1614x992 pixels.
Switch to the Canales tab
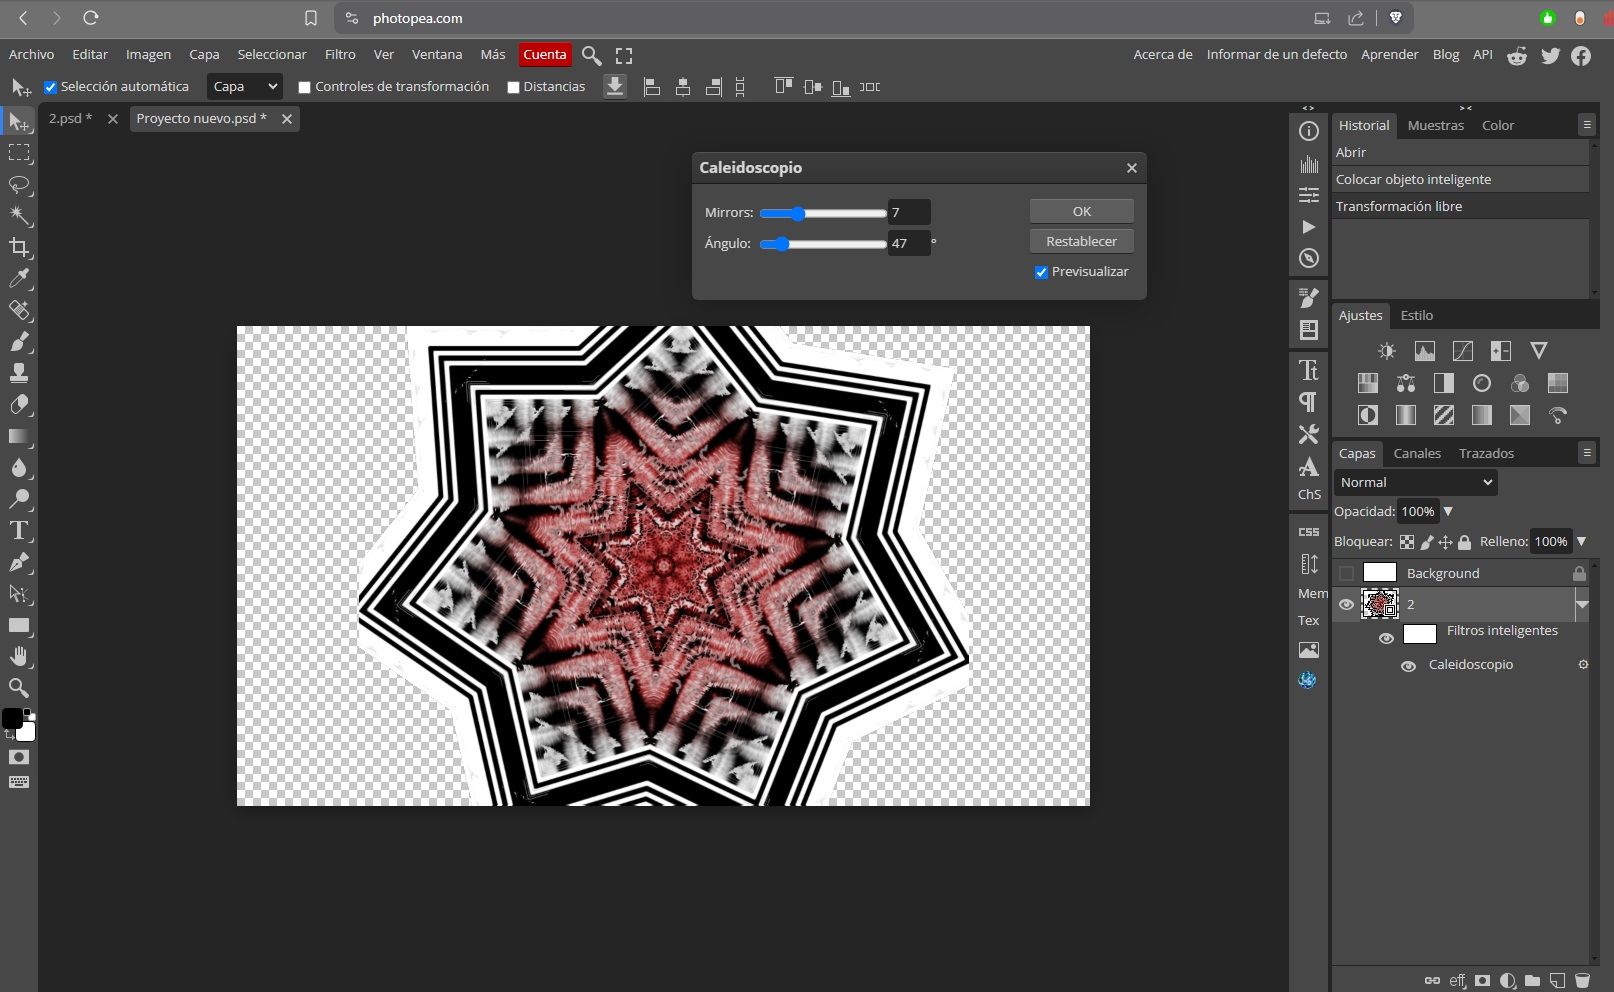(x=1417, y=453)
